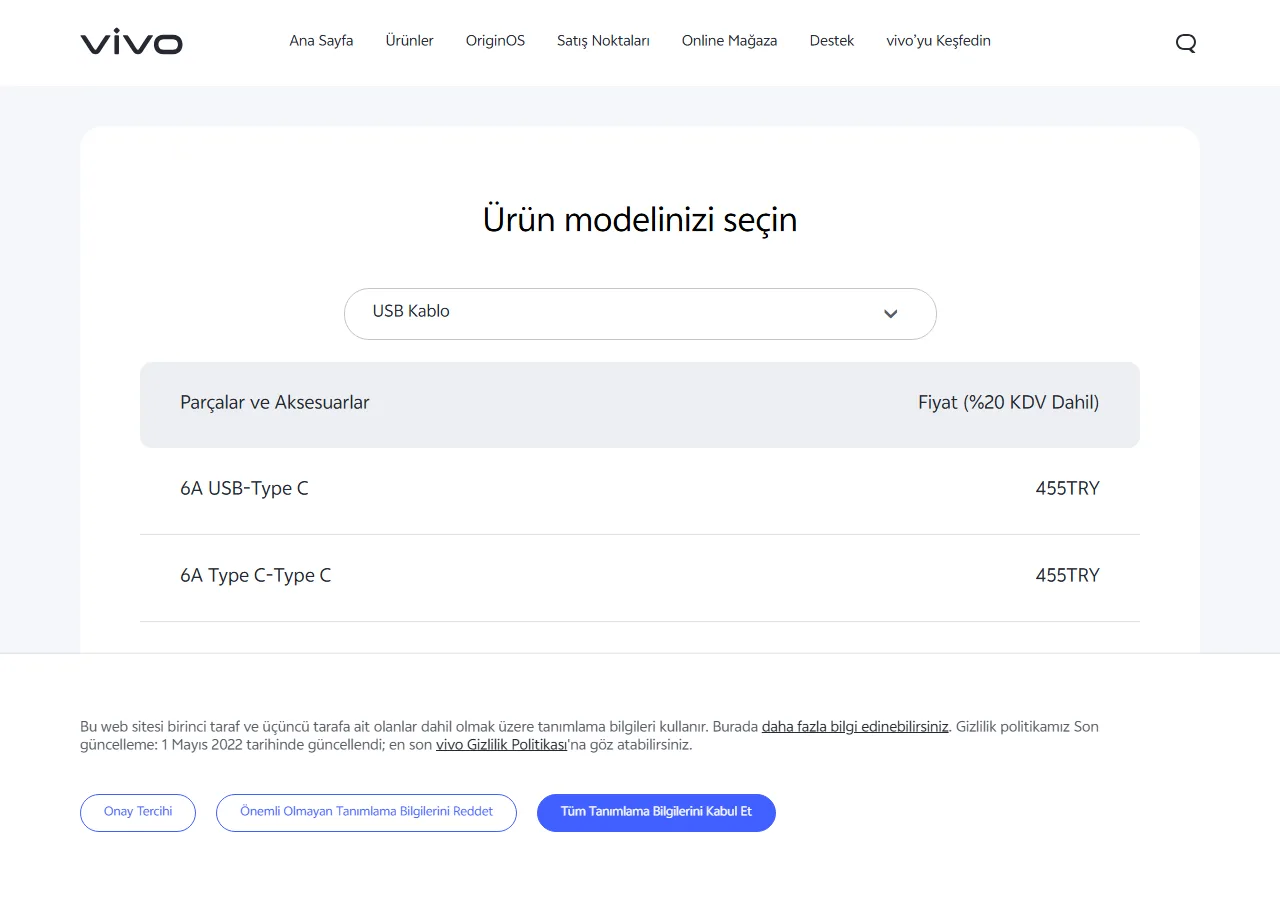Accept all with Tüm Tanımlama Bilgilerini Kabul Et

point(656,812)
